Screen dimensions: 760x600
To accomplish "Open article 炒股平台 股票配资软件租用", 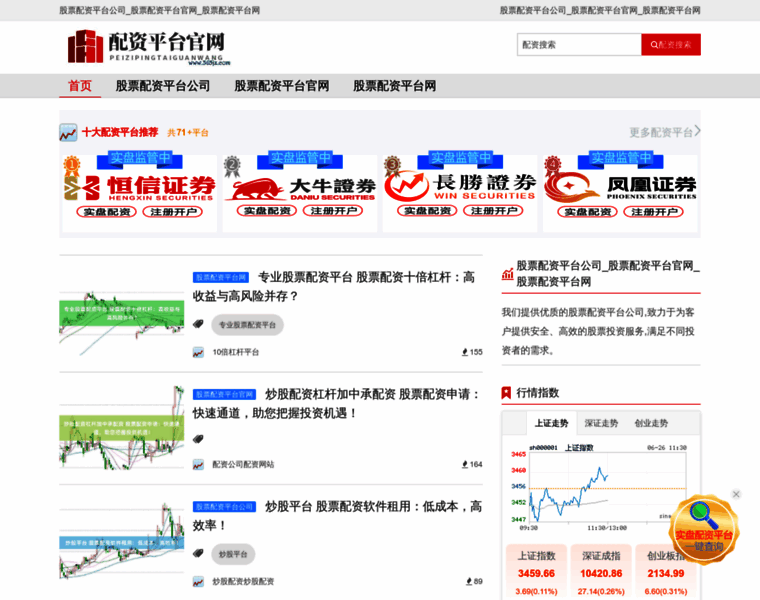I will pyautogui.click(x=337, y=516).
